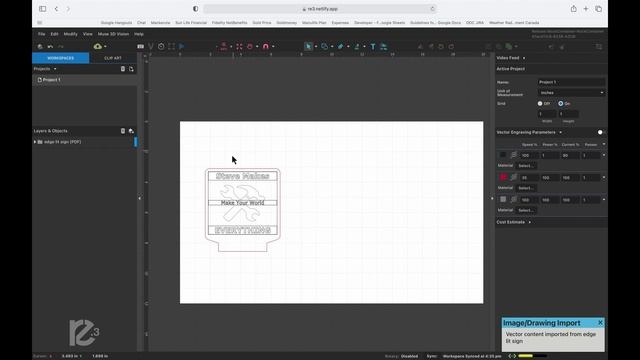
Task: Click the green layers icon in toolbar
Action: tap(509, 47)
